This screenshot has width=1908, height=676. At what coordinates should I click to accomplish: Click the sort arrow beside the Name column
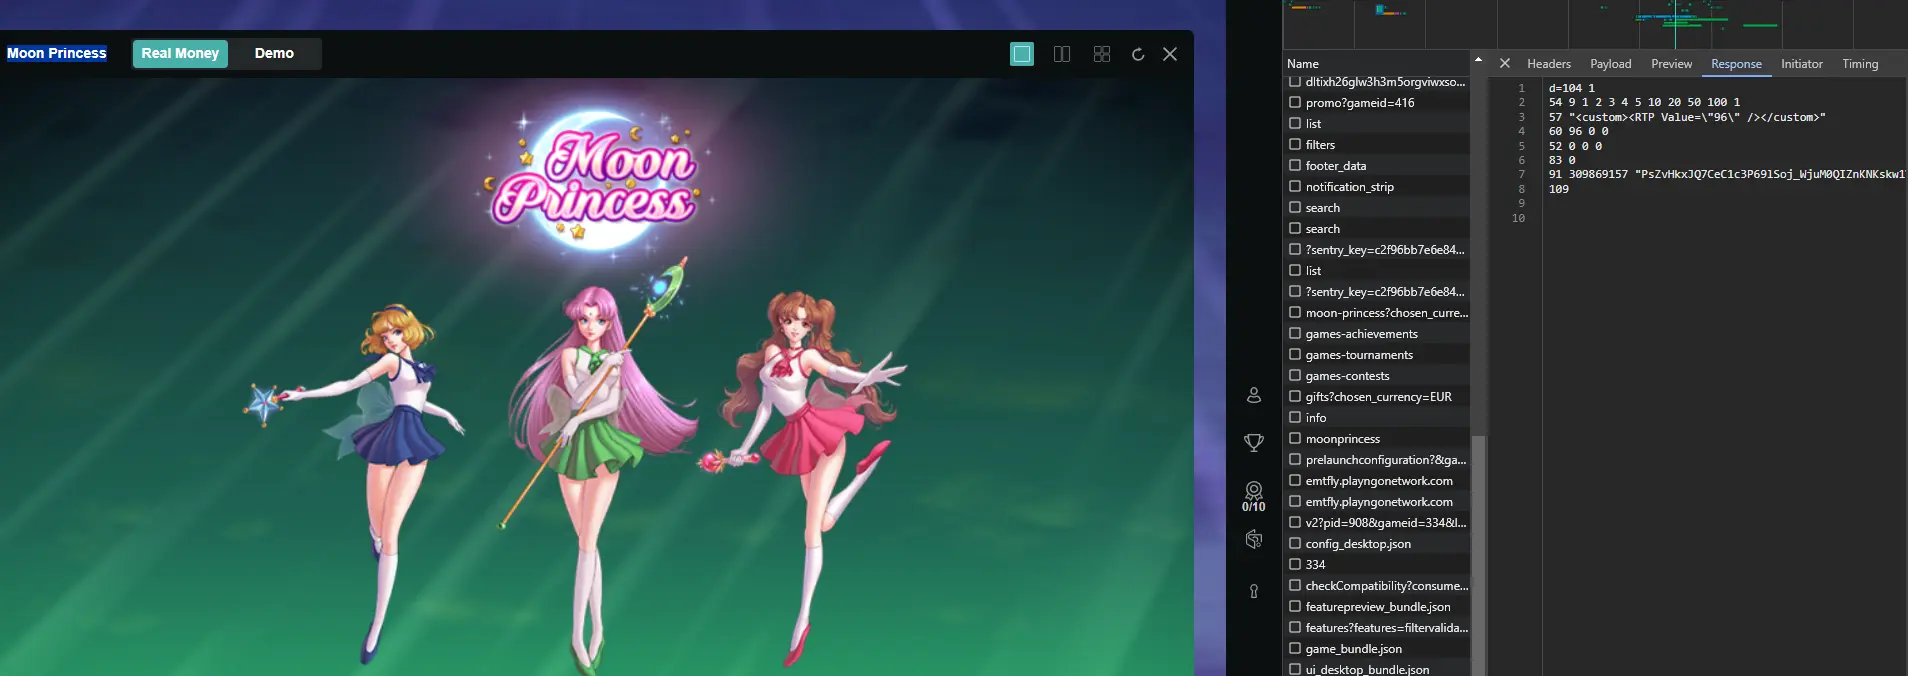pyautogui.click(x=1478, y=61)
